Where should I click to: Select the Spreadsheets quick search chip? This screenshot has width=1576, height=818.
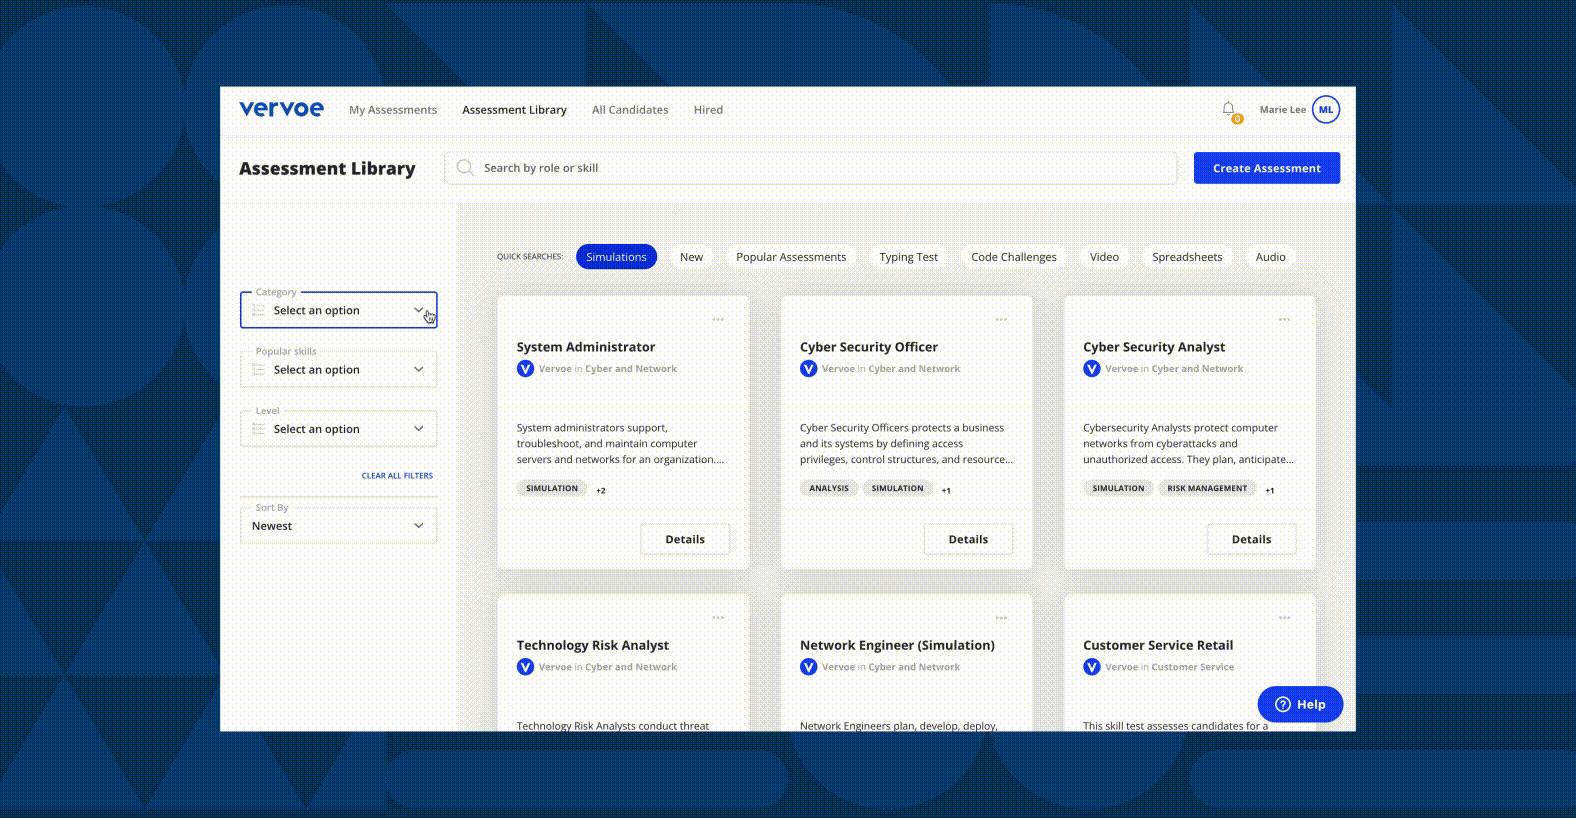[1187, 257]
